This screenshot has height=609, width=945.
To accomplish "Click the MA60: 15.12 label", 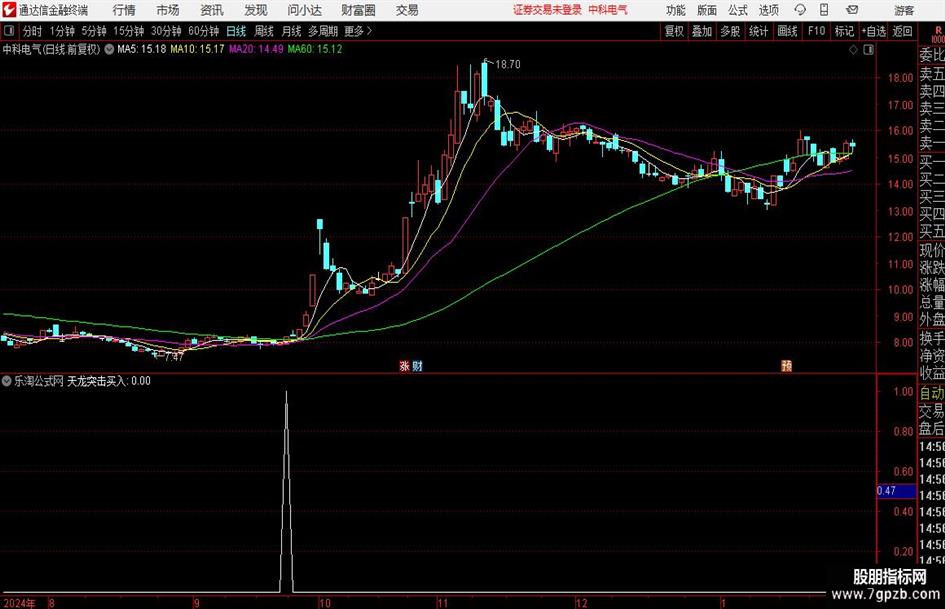I will [315, 49].
